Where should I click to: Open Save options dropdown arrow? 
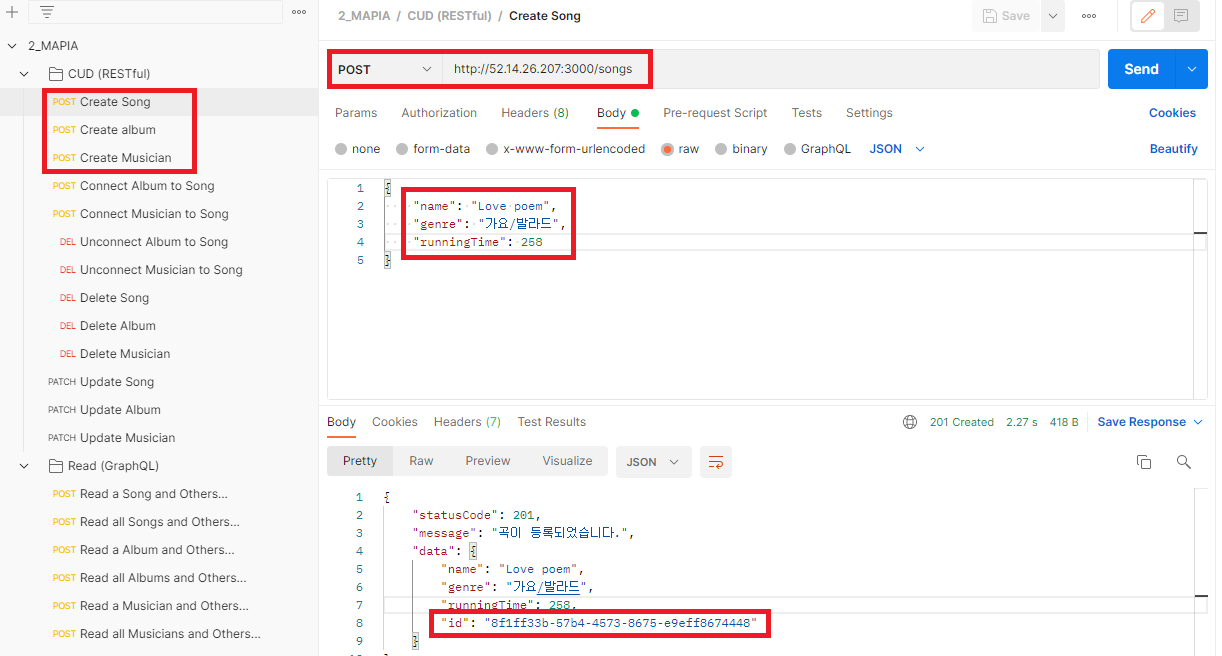[1052, 16]
